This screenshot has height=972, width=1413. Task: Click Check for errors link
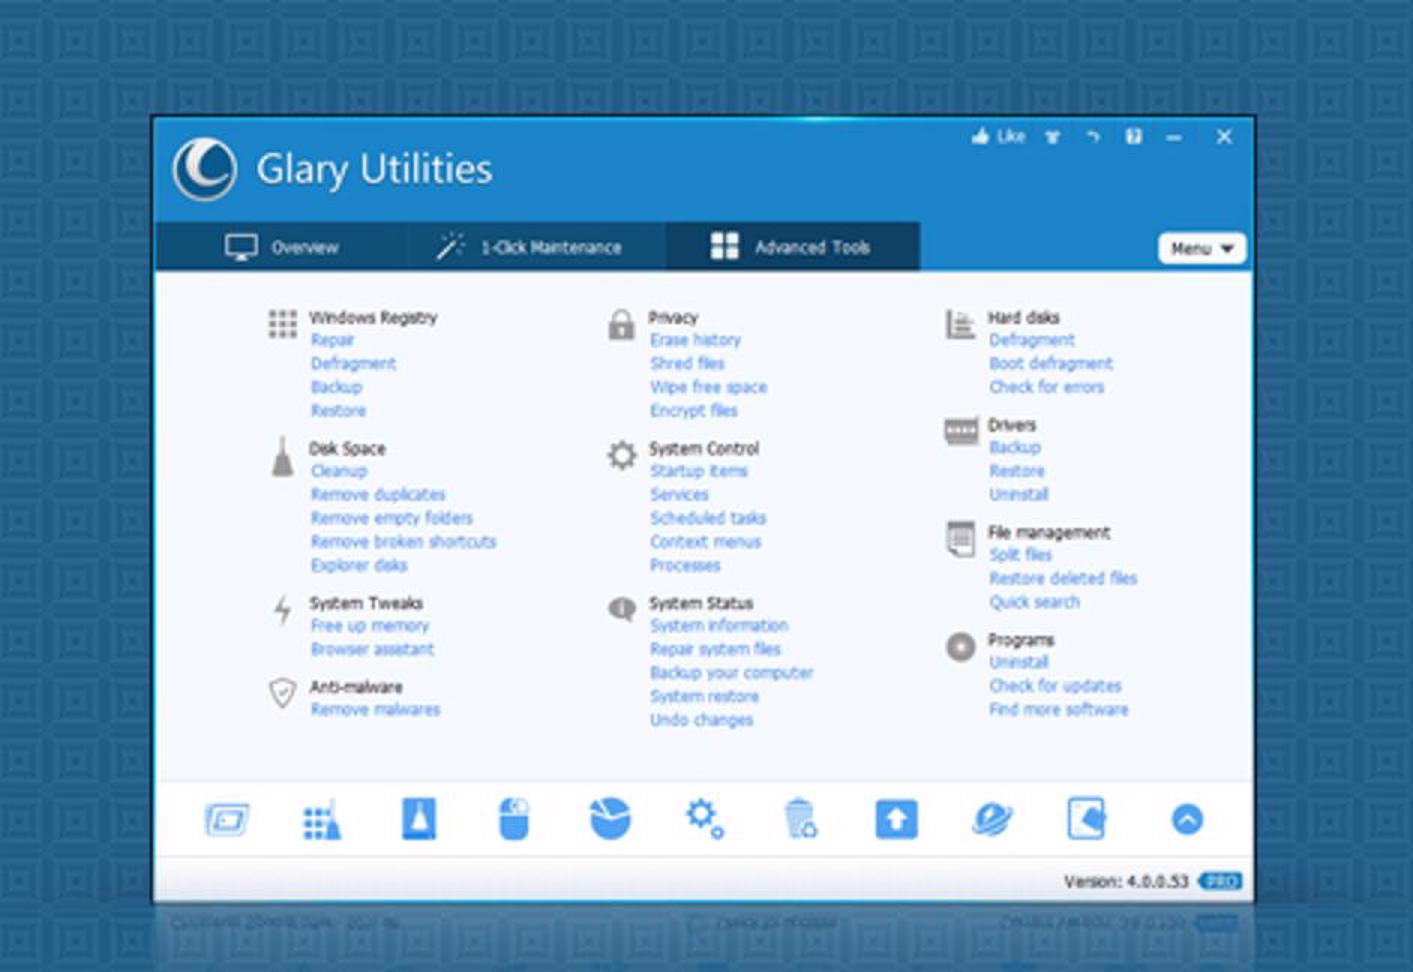pyautogui.click(x=1047, y=387)
